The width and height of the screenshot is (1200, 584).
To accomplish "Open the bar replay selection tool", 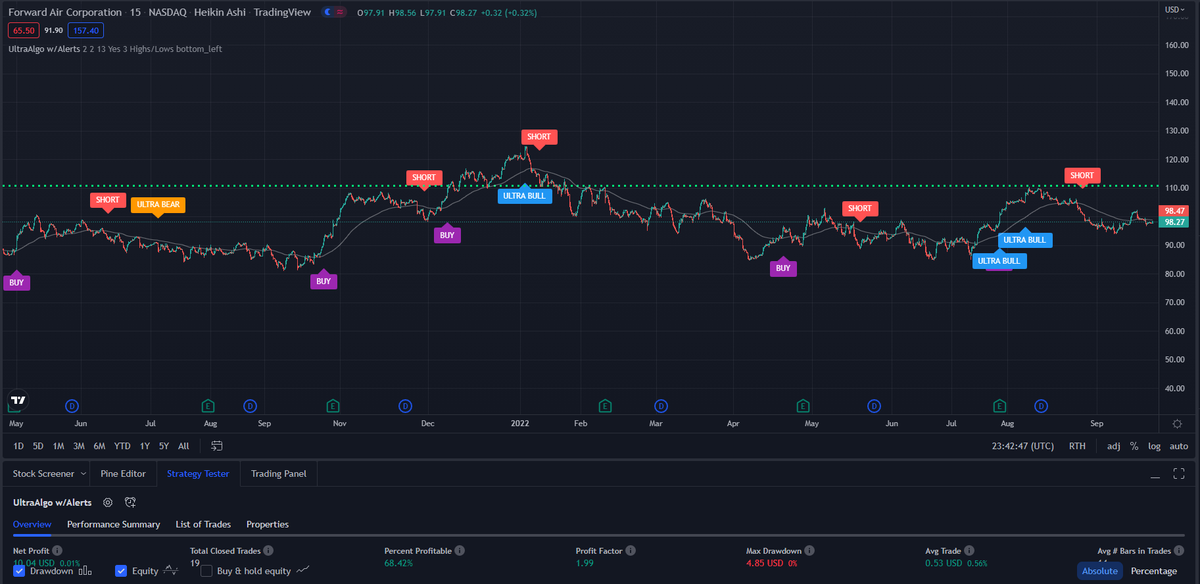I will coord(216,446).
